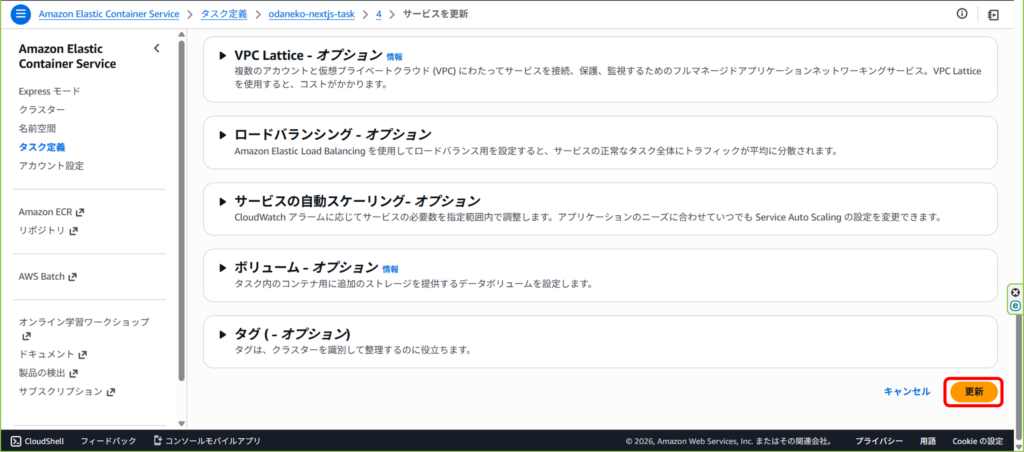
Task: Expand the VPC Lattice option section
Action: pos(223,56)
